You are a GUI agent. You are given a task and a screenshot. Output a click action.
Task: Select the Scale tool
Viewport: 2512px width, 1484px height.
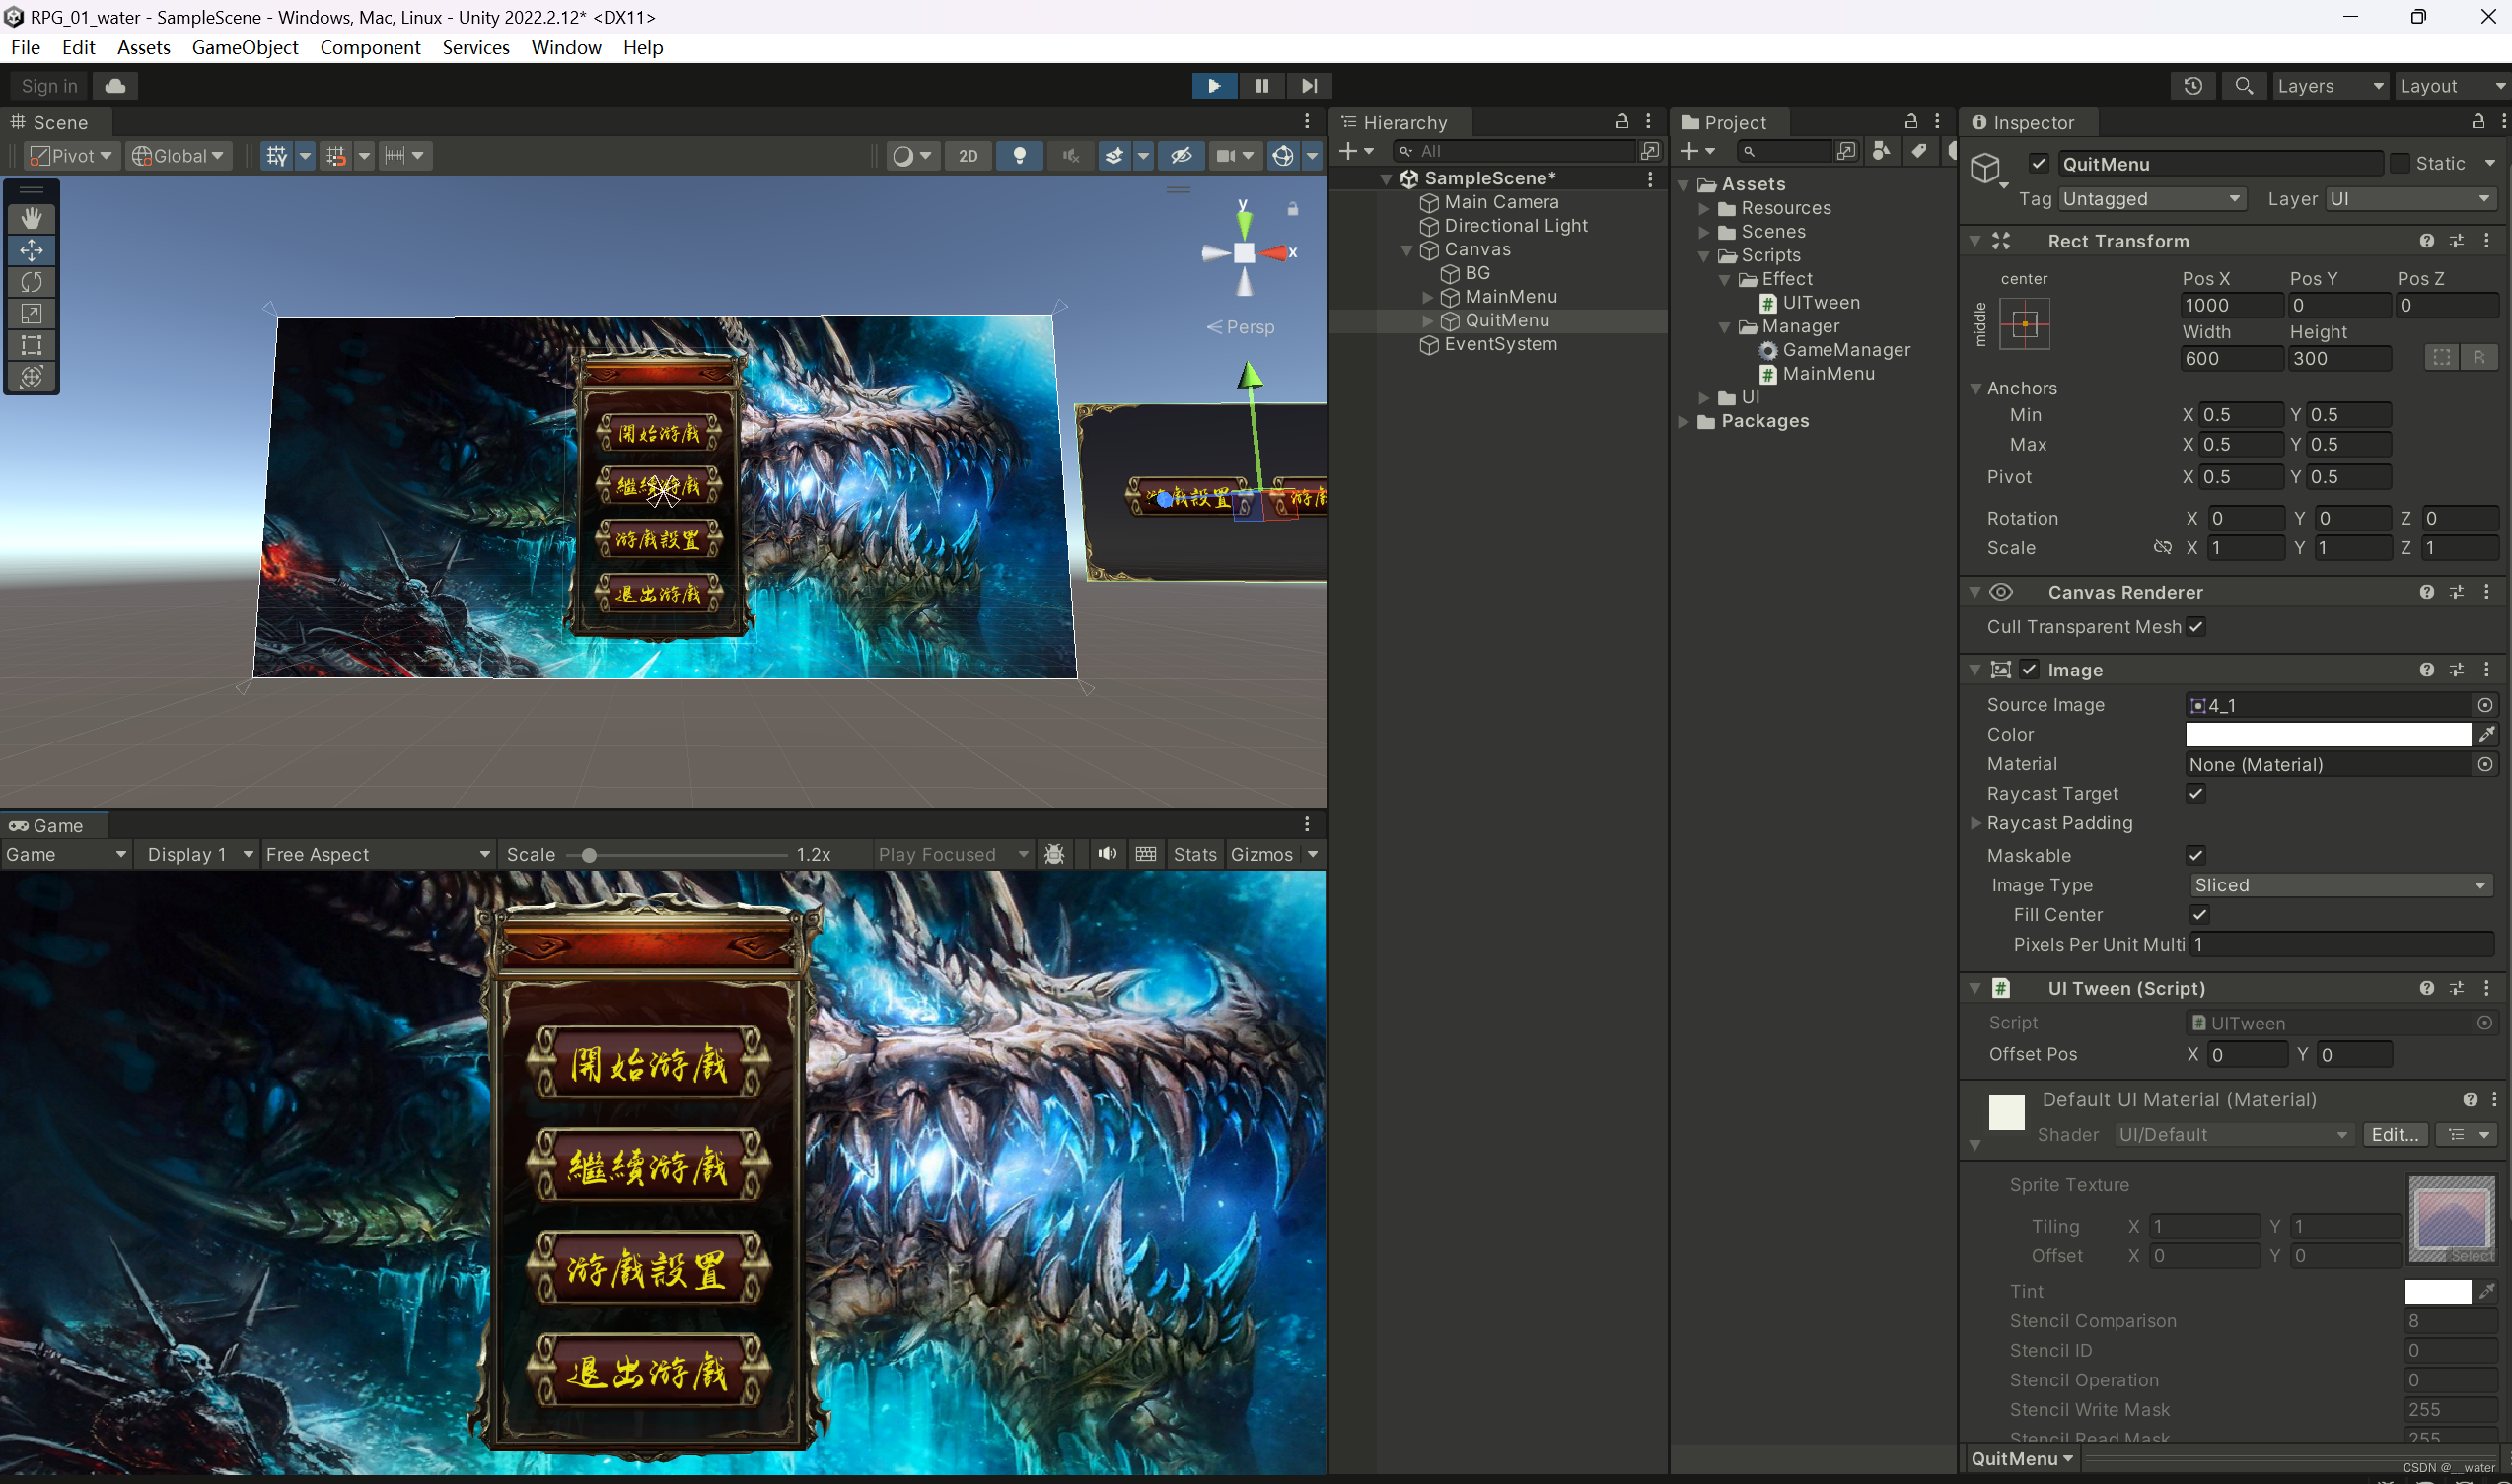point(31,314)
